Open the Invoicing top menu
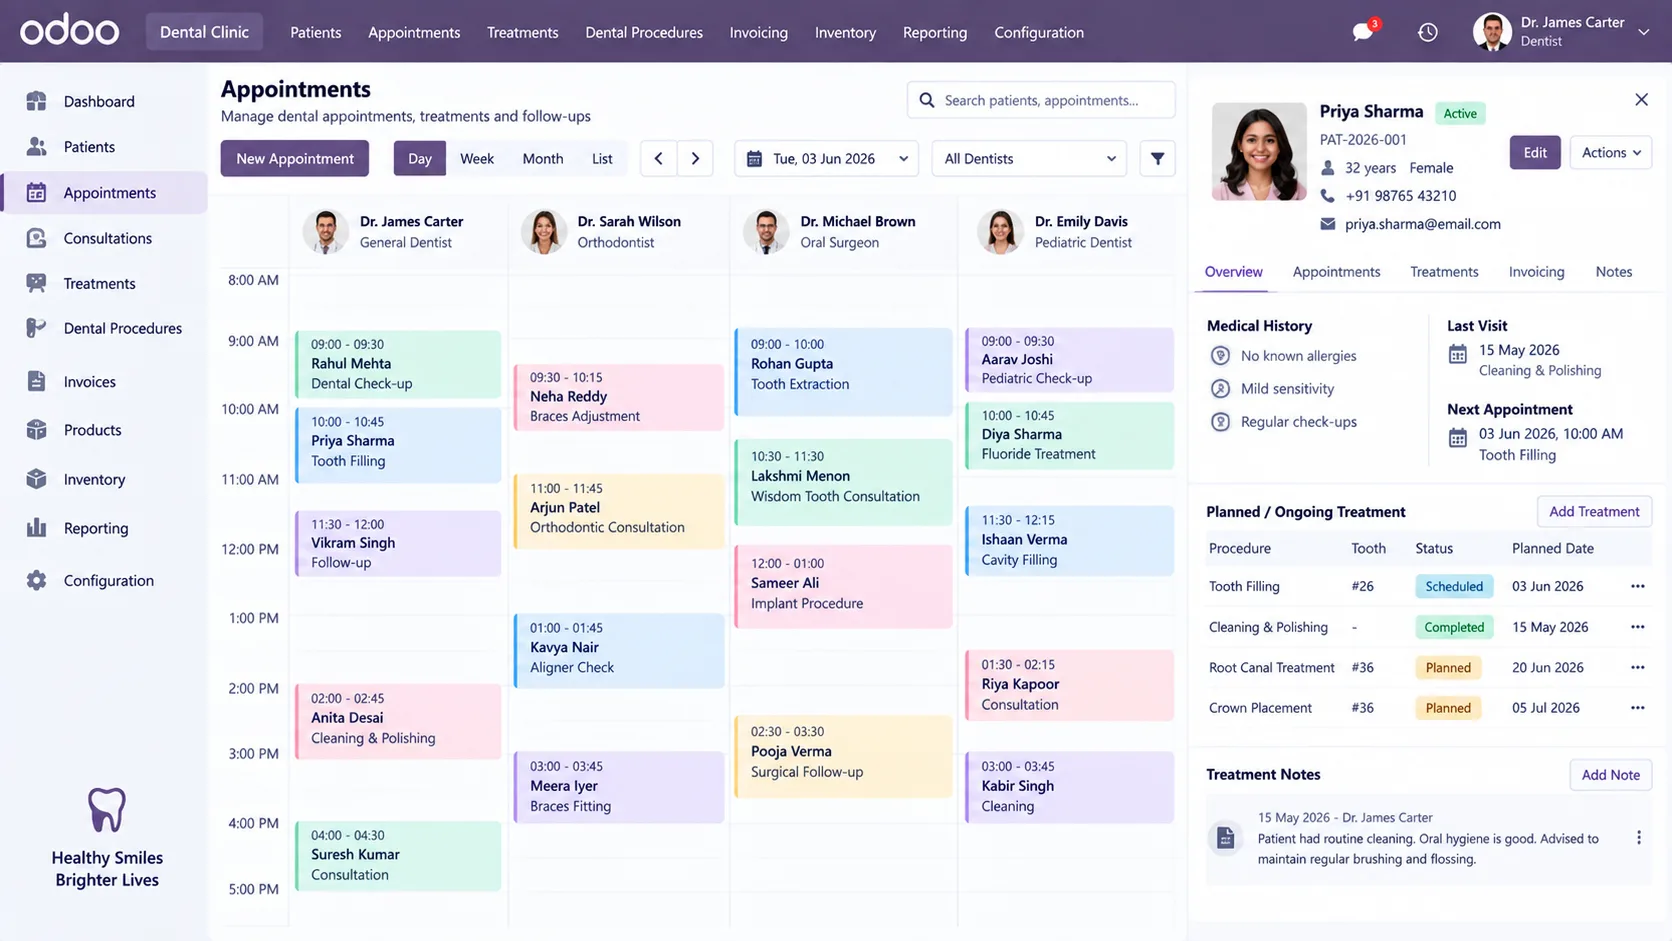The height and width of the screenshot is (941, 1672). click(x=758, y=32)
